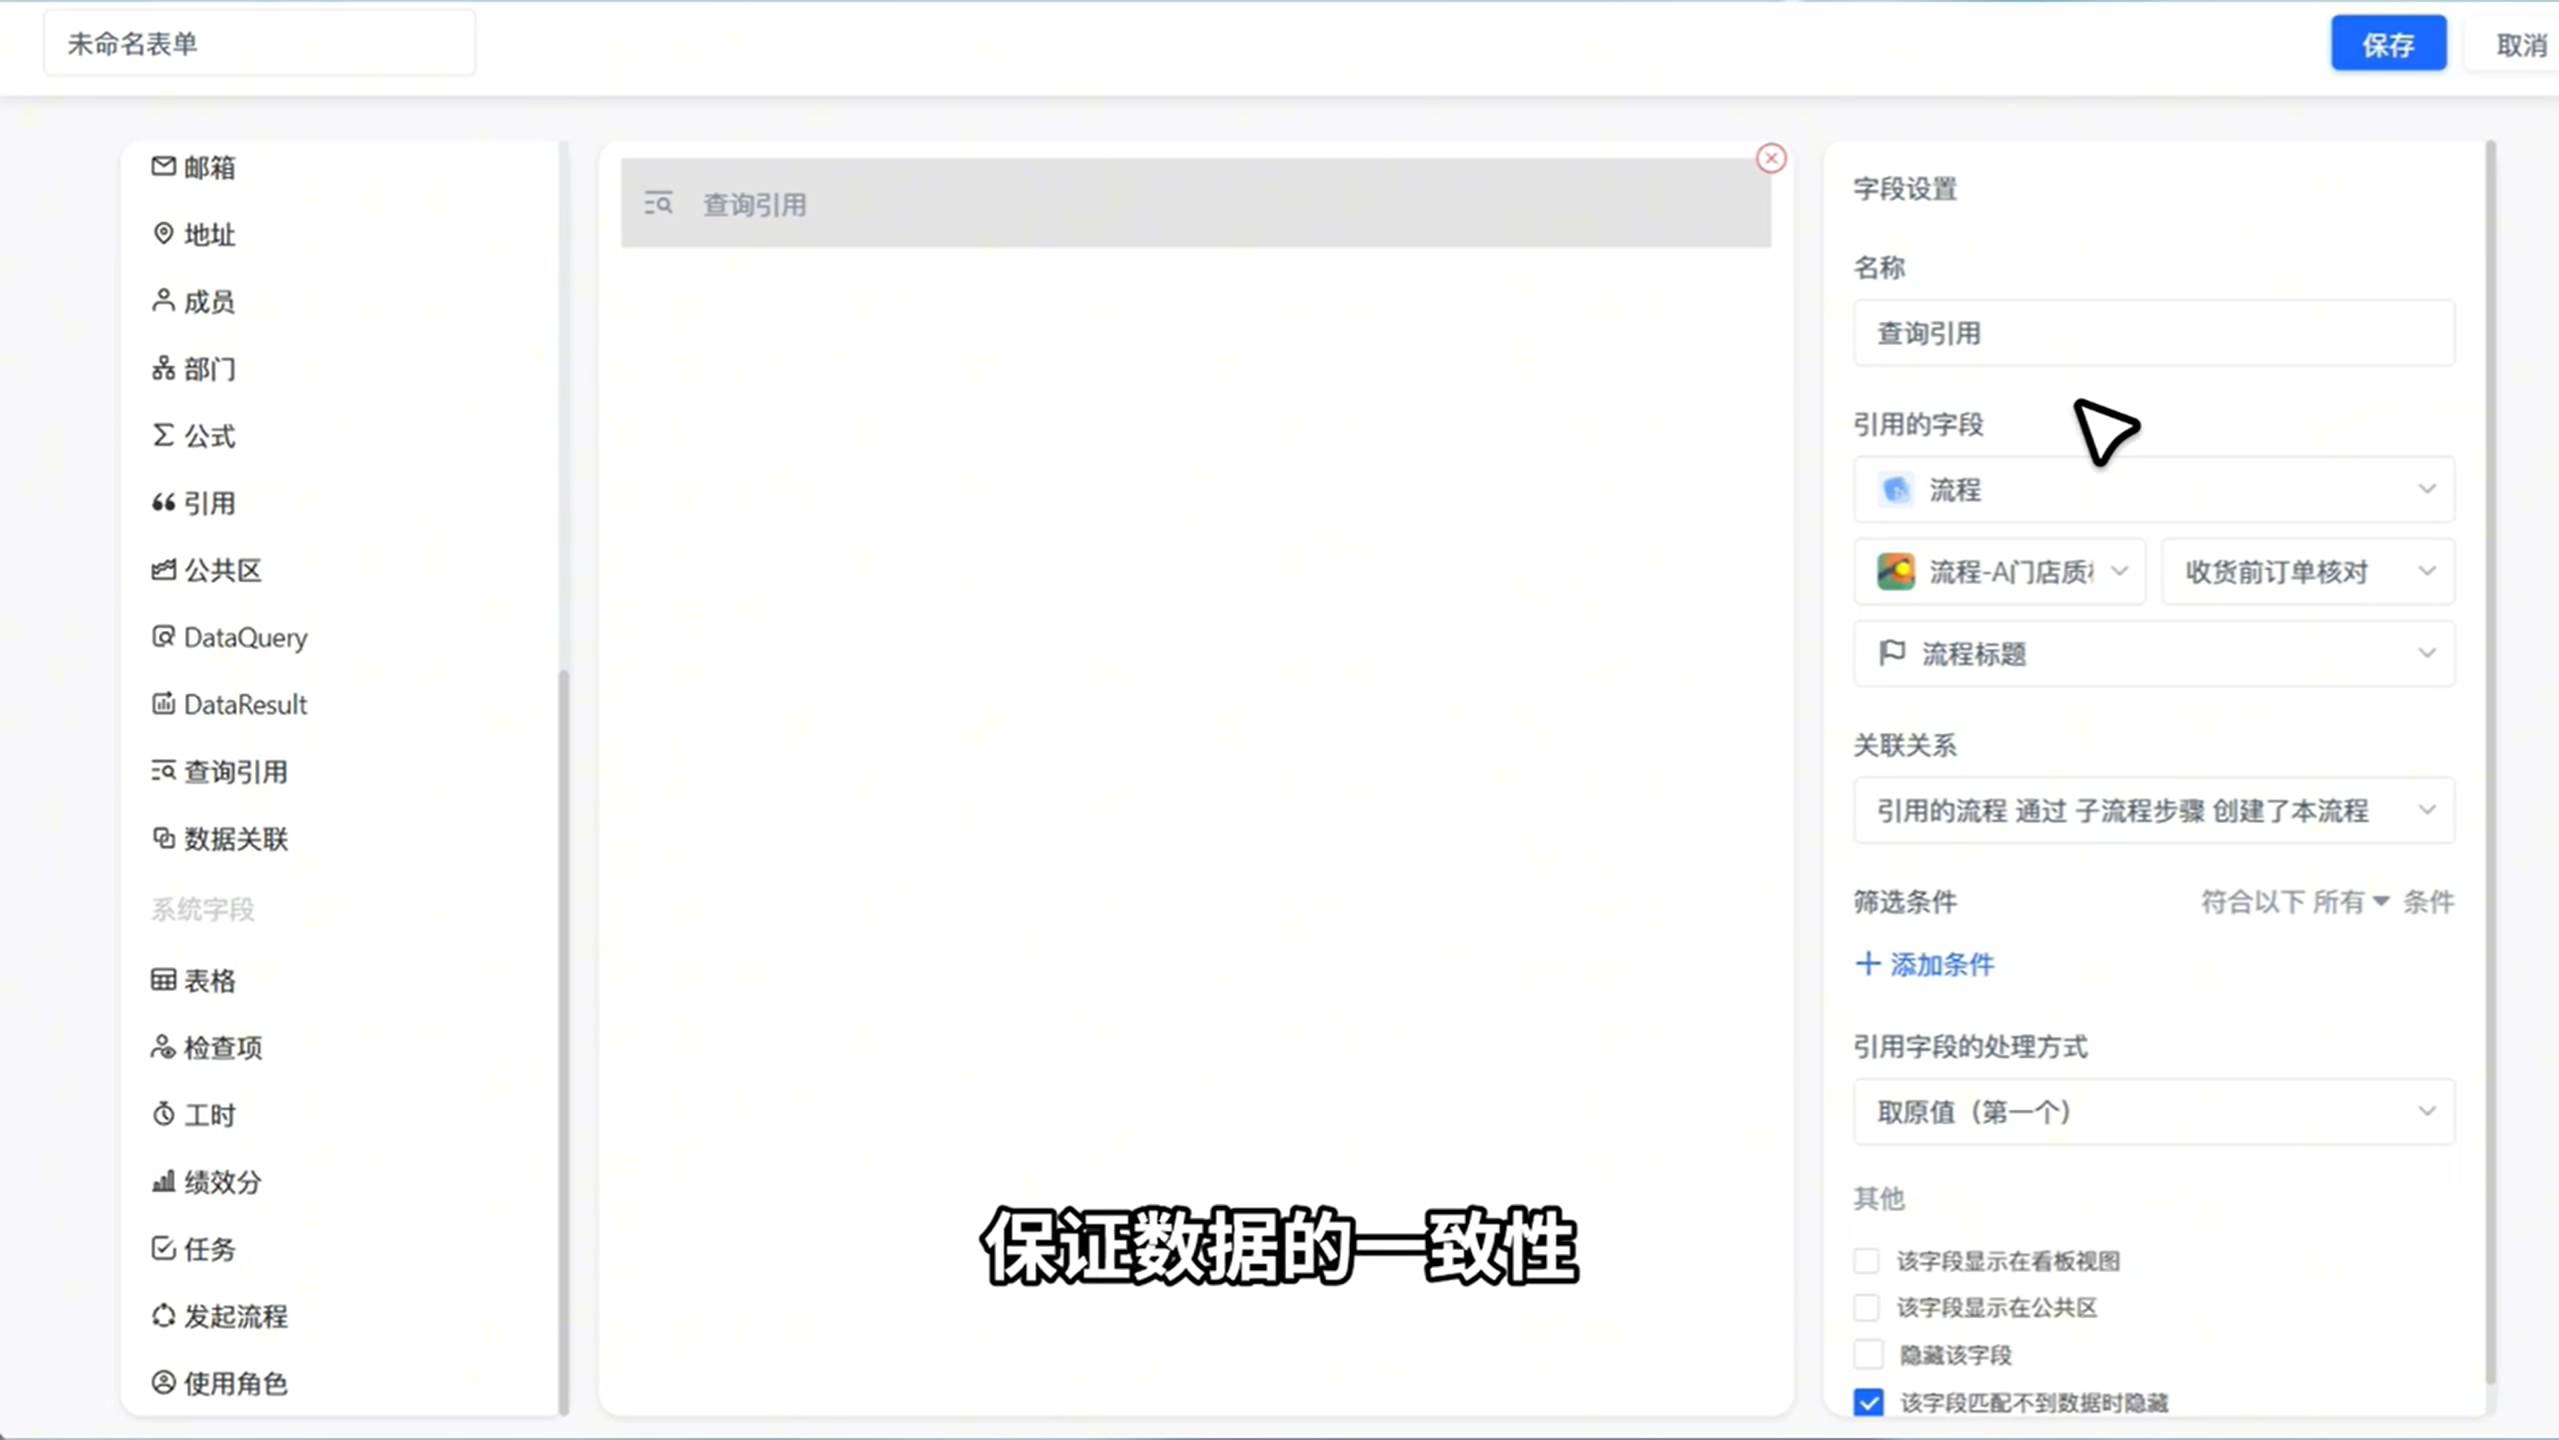
Task: Click the blue 流程 source icon
Action: pos(1895,489)
